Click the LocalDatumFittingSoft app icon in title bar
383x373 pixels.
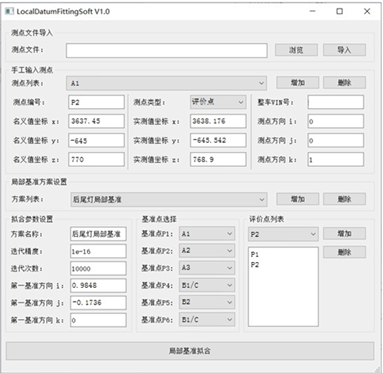point(9,11)
